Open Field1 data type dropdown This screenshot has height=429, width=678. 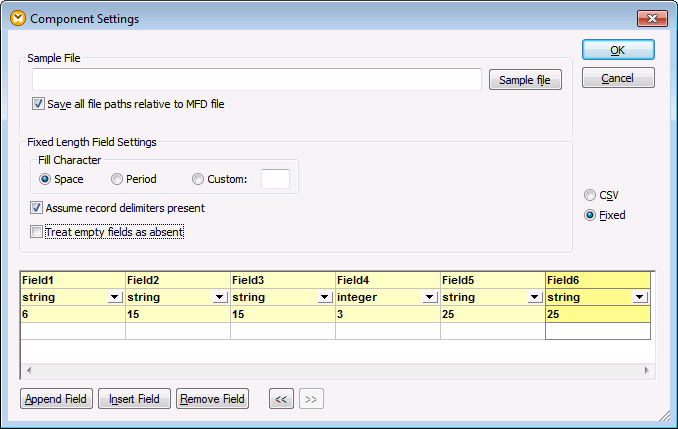point(115,297)
